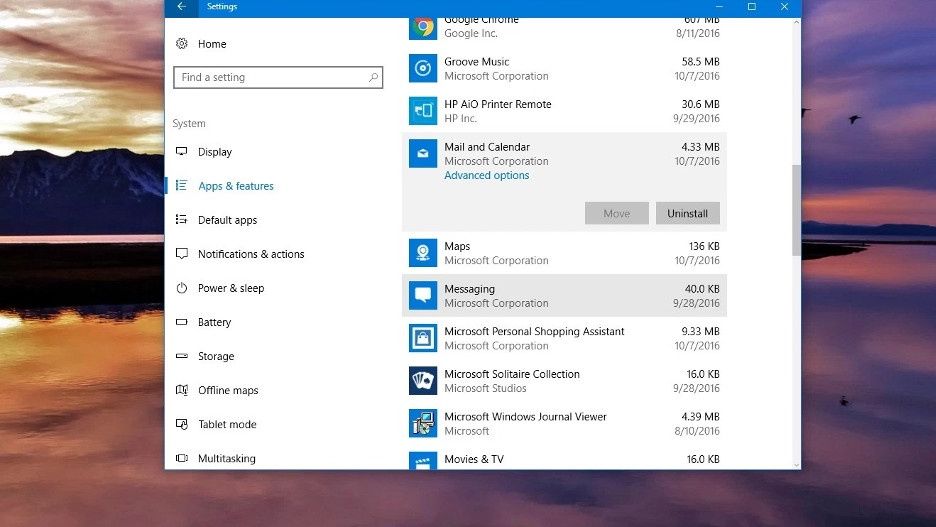Click the Apps & features list icon
The height and width of the screenshot is (527, 936).
click(x=181, y=186)
